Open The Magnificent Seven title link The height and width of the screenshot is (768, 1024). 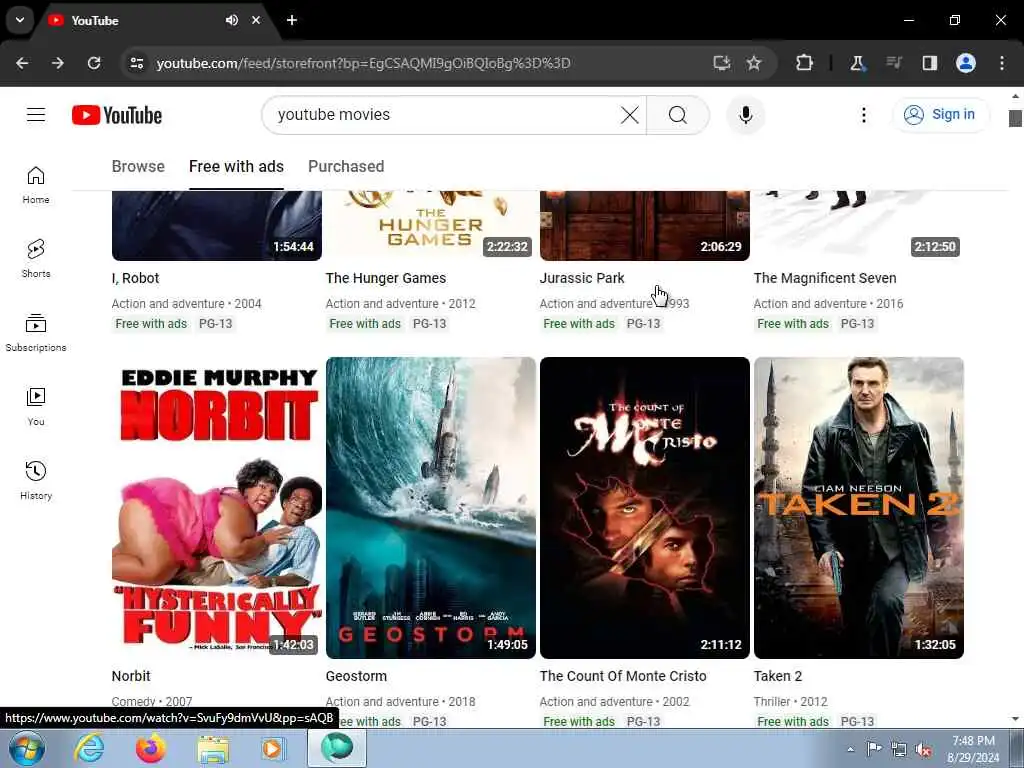(825, 278)
